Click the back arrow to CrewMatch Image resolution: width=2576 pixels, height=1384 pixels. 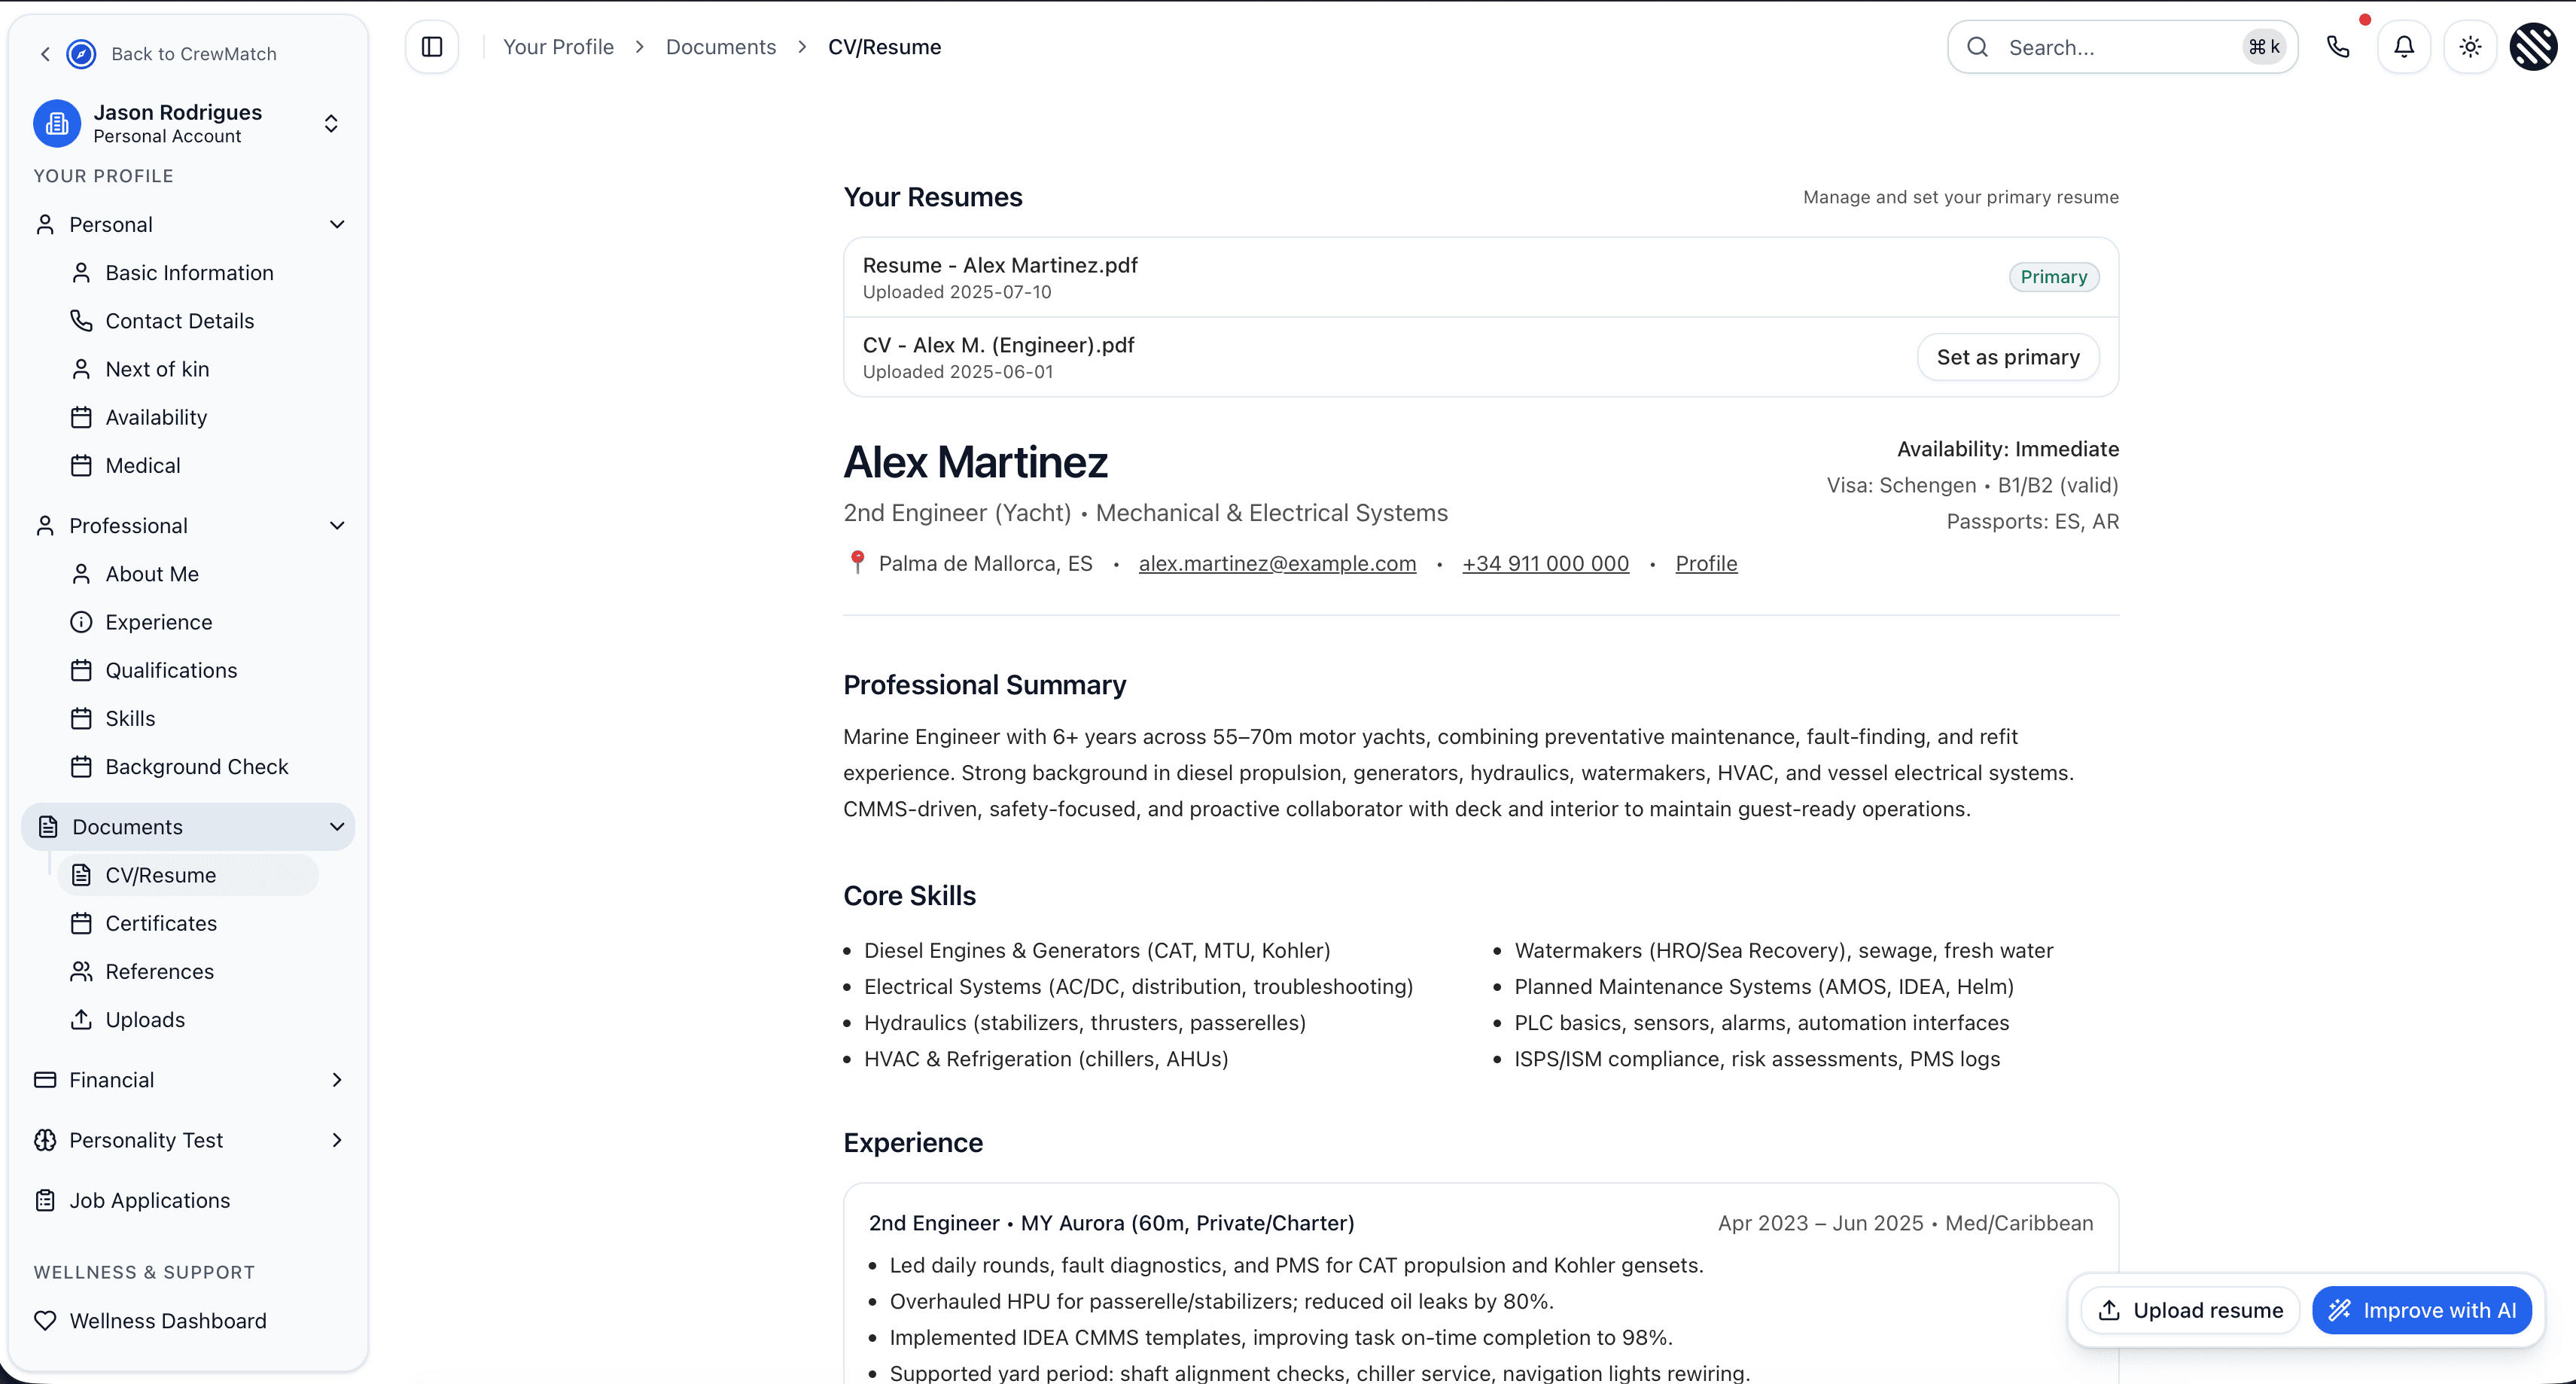[x=45, y=54]
